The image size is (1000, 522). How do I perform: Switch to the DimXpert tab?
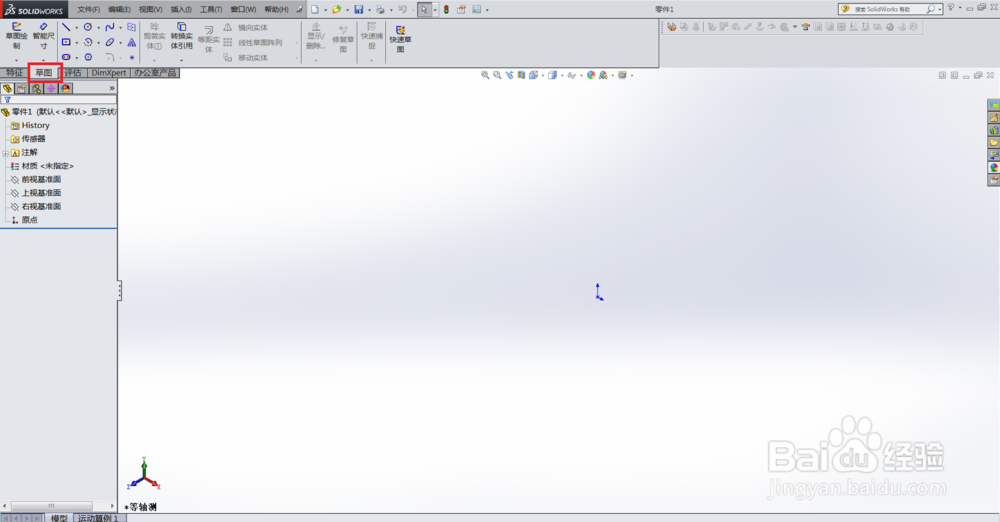coord(108,73)
